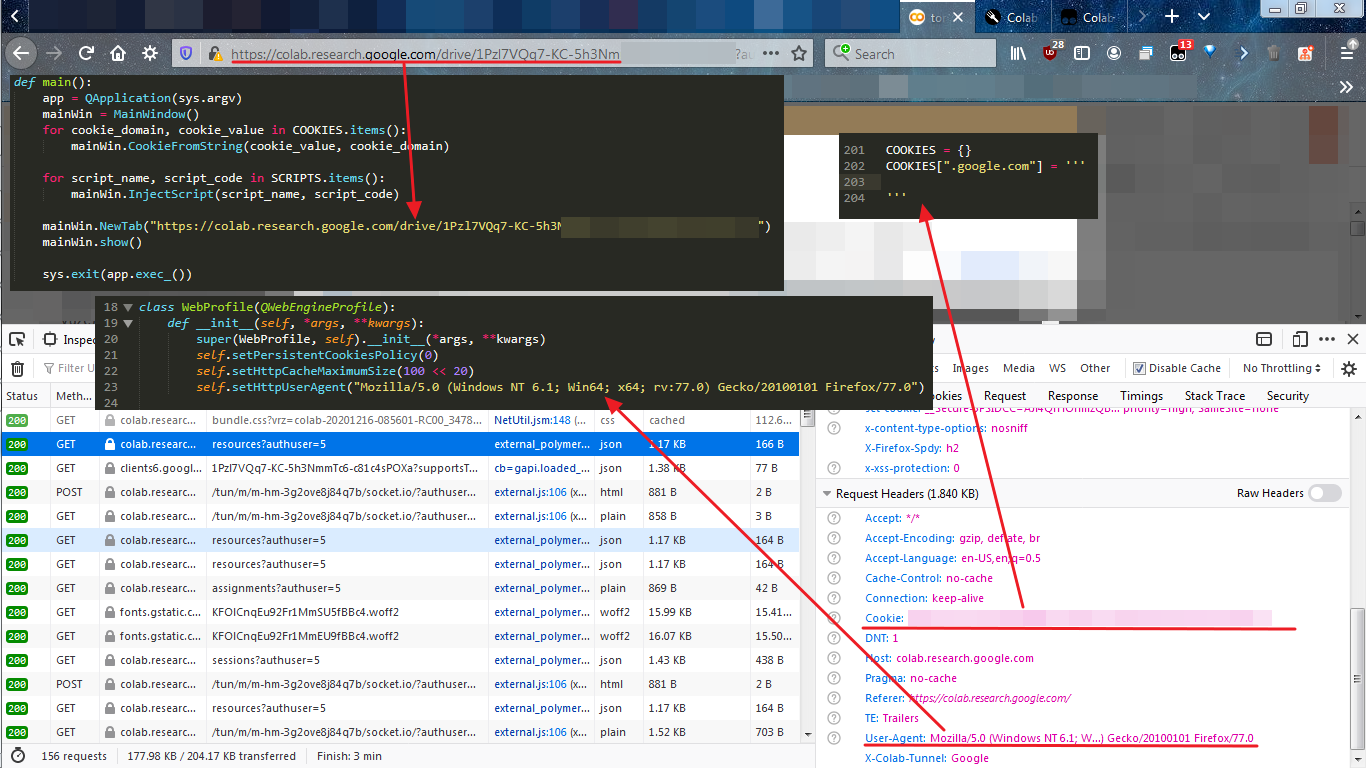This screenshot has width=1366, height=768.
Task: Clear network log with trash icon
Action: click(17, 368)
